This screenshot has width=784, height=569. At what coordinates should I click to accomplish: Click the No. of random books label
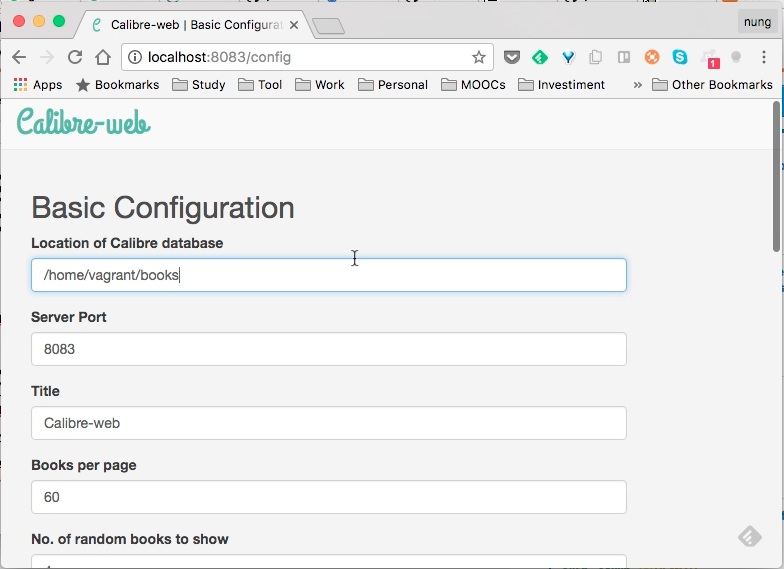click(x=130, y=539)
